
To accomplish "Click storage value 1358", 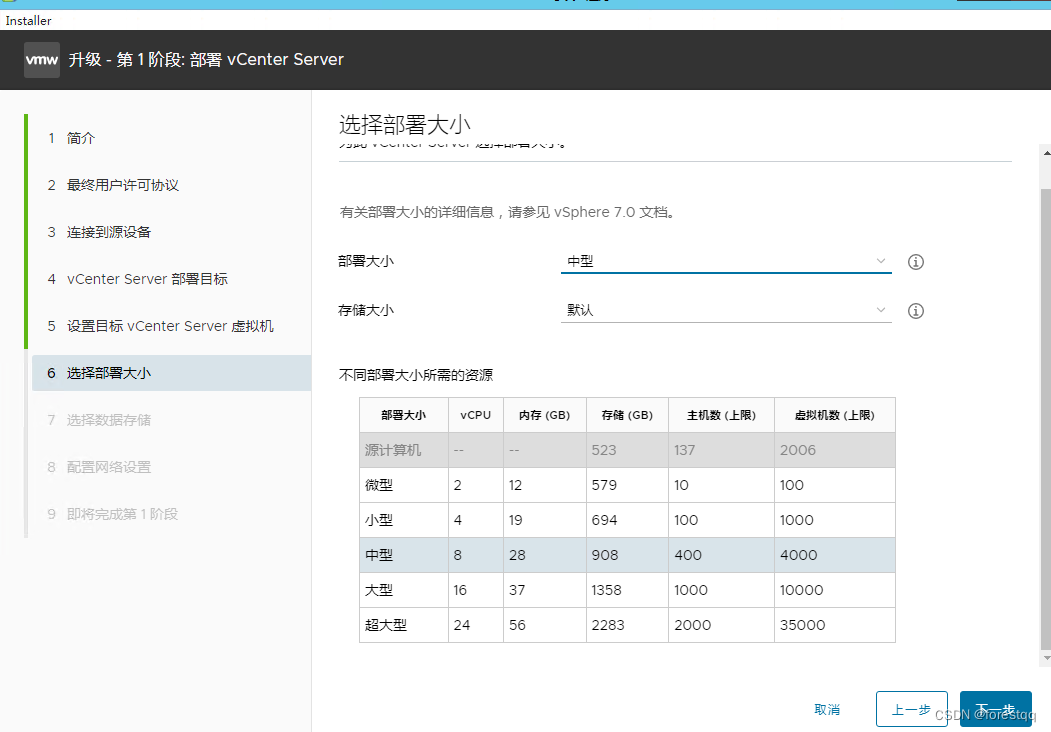I will 607,590.
